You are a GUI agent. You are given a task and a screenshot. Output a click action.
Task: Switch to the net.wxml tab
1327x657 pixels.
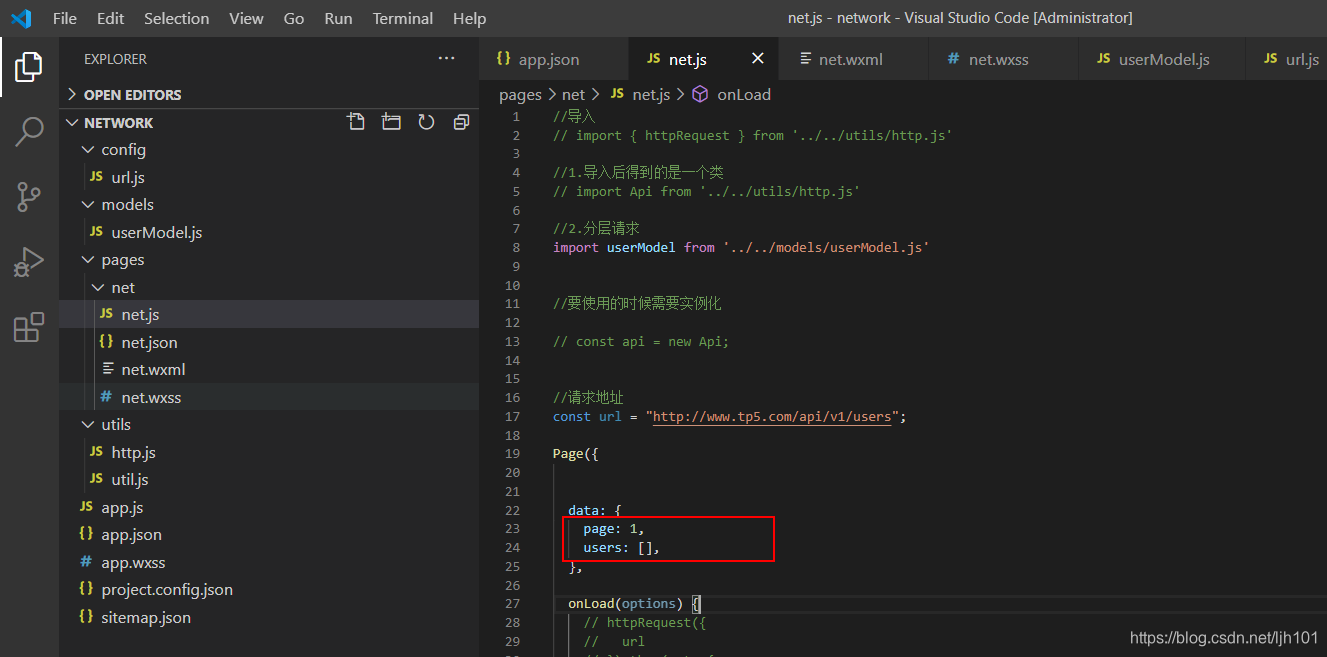tap(854, 59)
